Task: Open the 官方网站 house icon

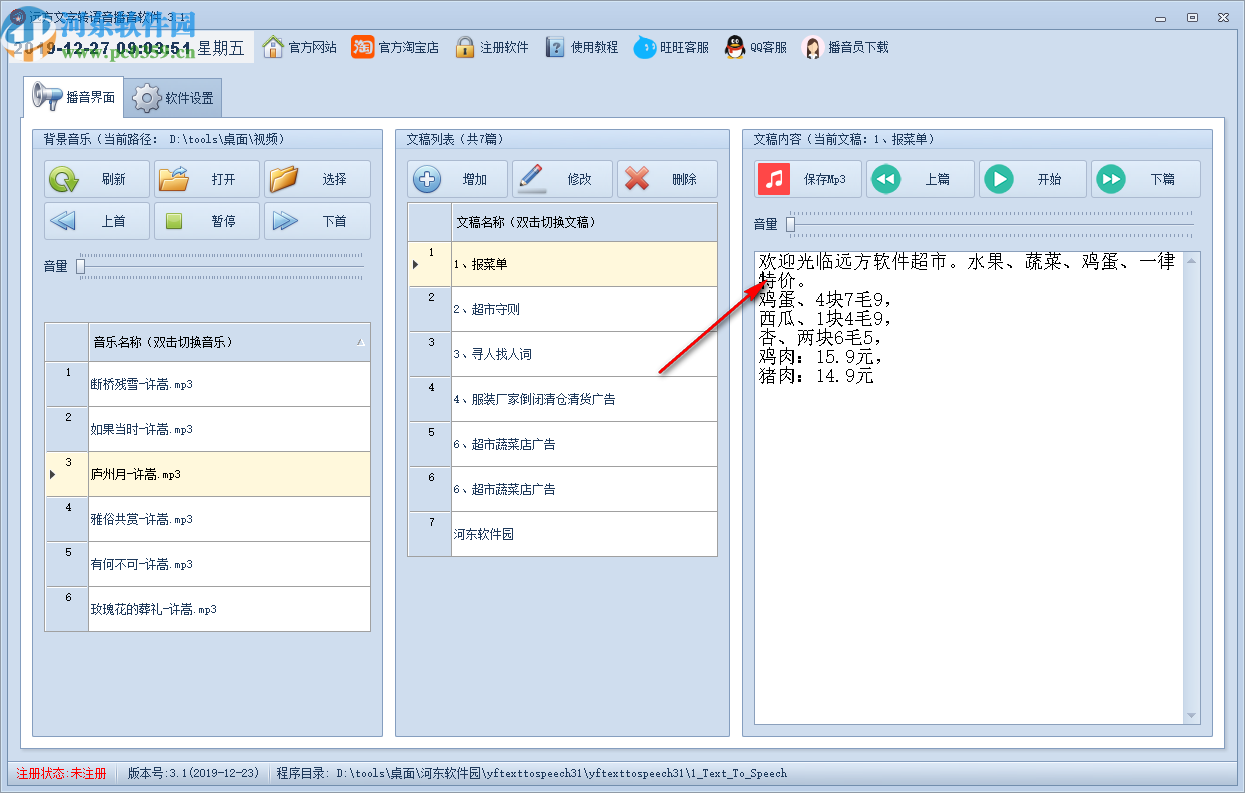Action: point(273,47)
